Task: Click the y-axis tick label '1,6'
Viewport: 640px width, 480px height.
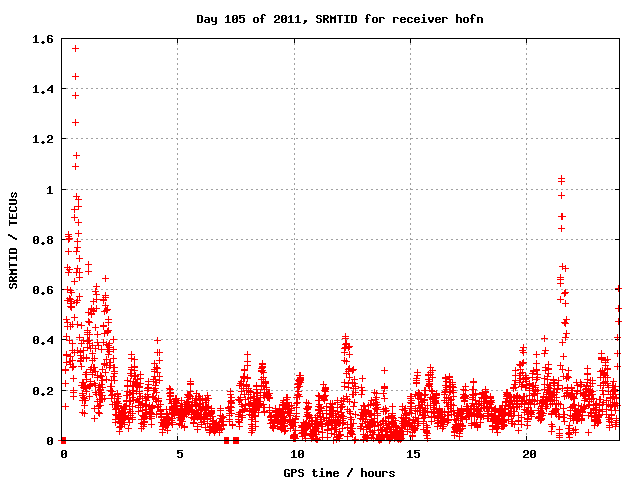Action: 43,40
